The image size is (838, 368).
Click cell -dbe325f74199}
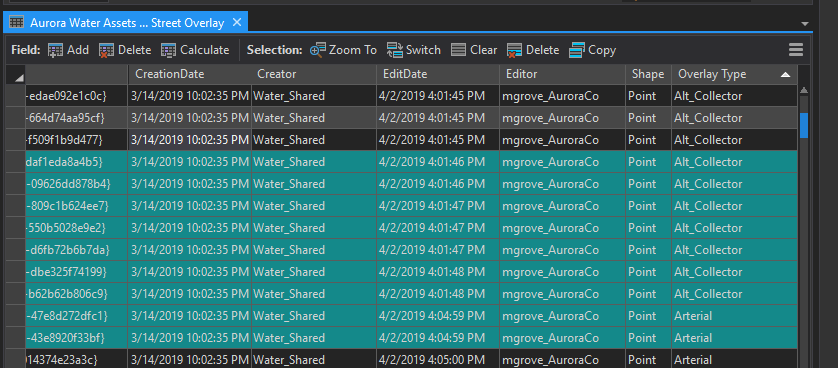tap(76, 272)
